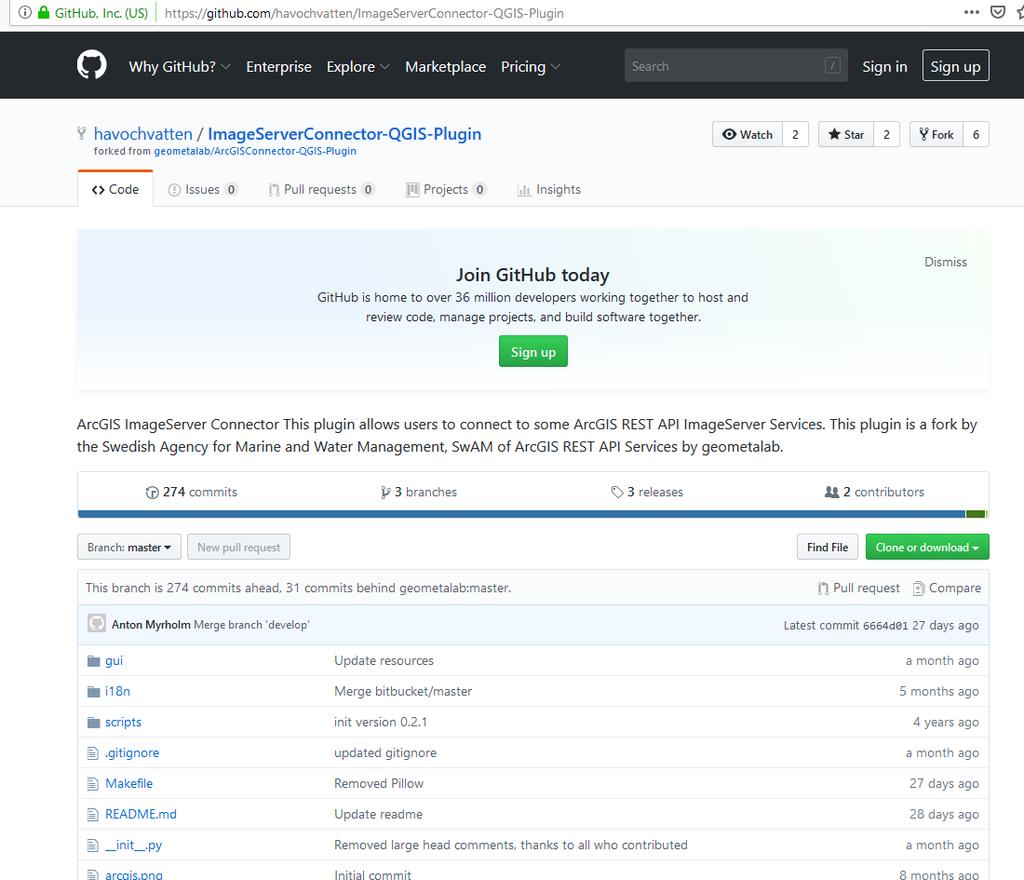
Task: Open the Merge branch 'develop' commit message
Action: click(251, 625)
